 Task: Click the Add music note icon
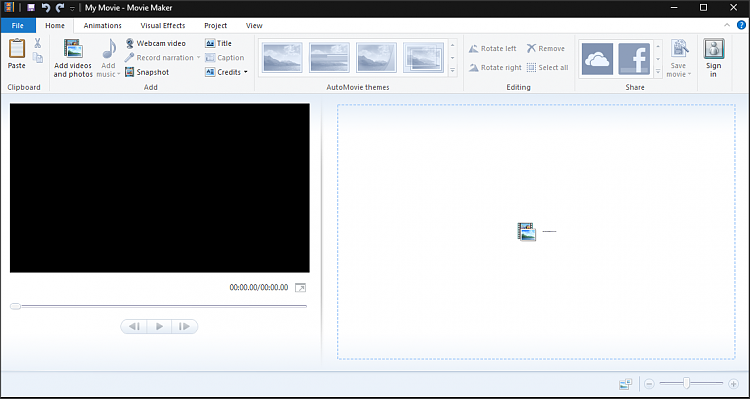coord(110,49)
